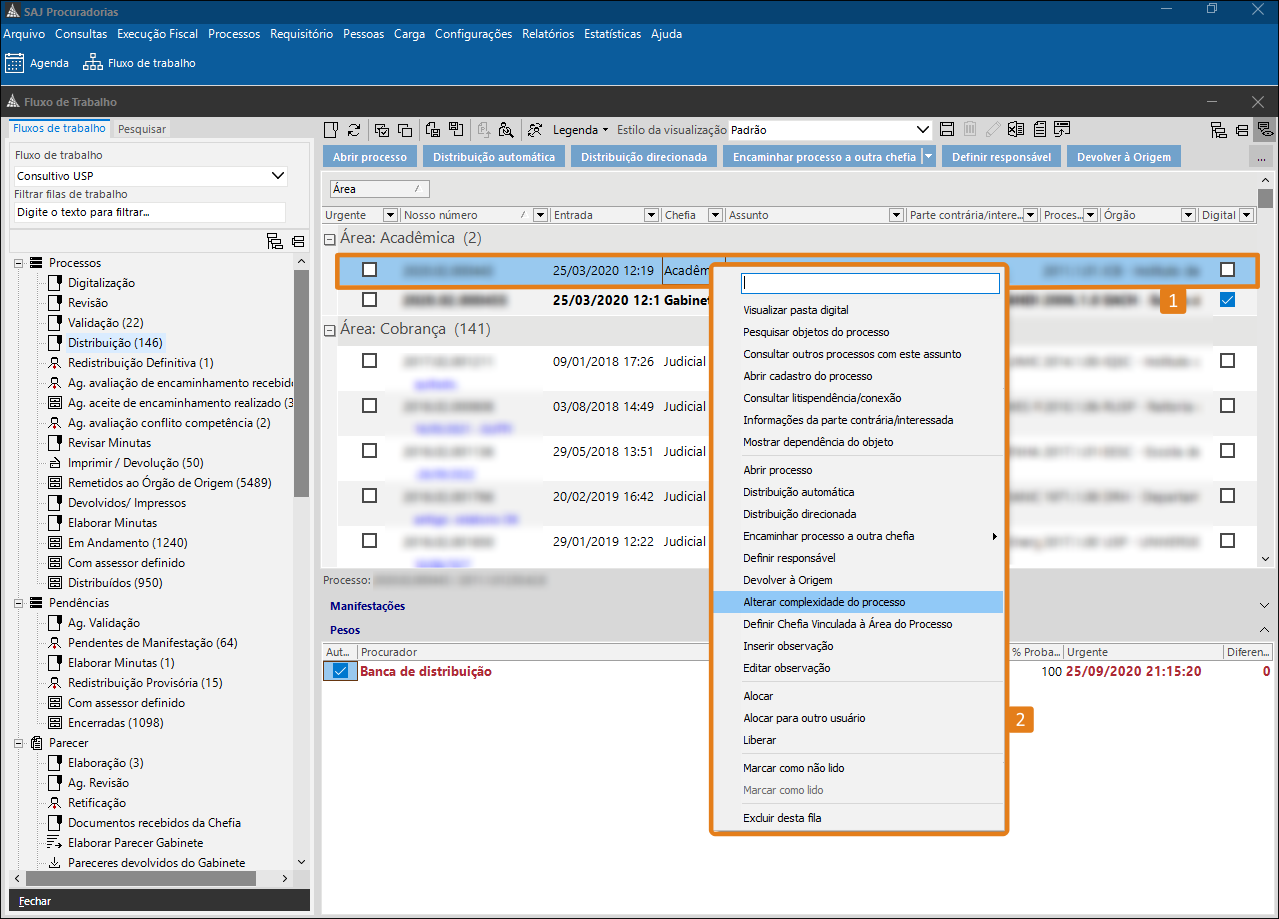
Task: Toggle the checkbox beside Banca de distribuição
Action: coord(341,671)
